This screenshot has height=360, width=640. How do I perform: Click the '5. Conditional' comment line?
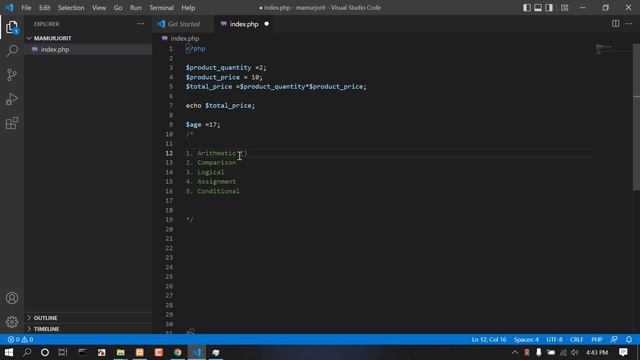[x=213, y=191]
